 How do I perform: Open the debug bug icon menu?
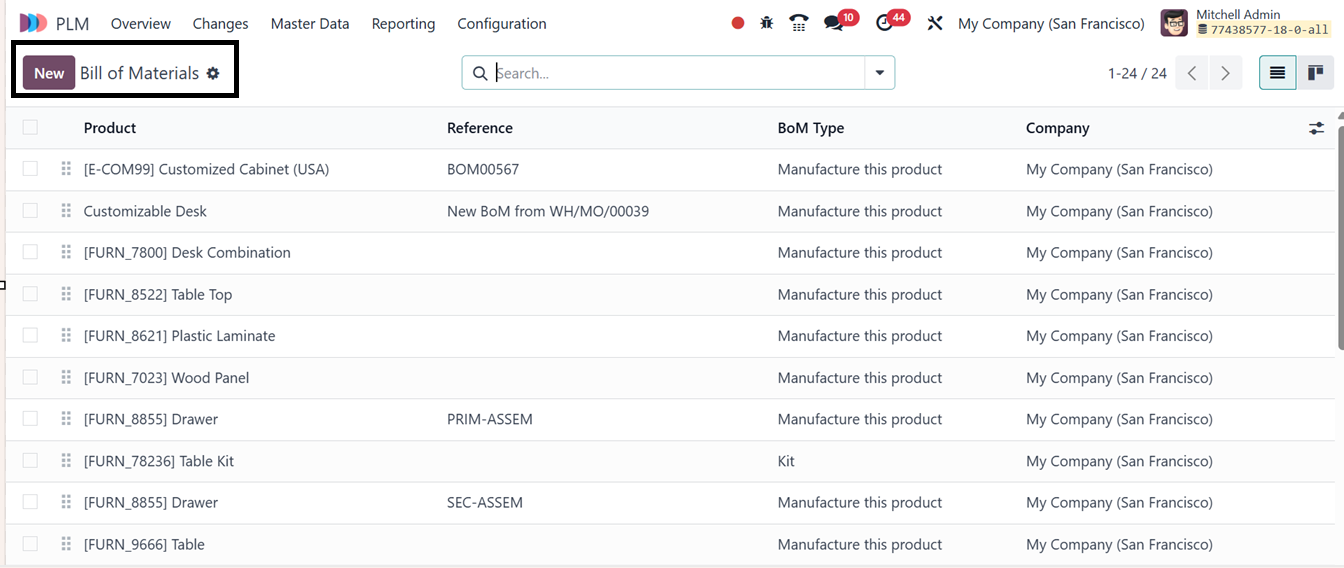point(767,23)
